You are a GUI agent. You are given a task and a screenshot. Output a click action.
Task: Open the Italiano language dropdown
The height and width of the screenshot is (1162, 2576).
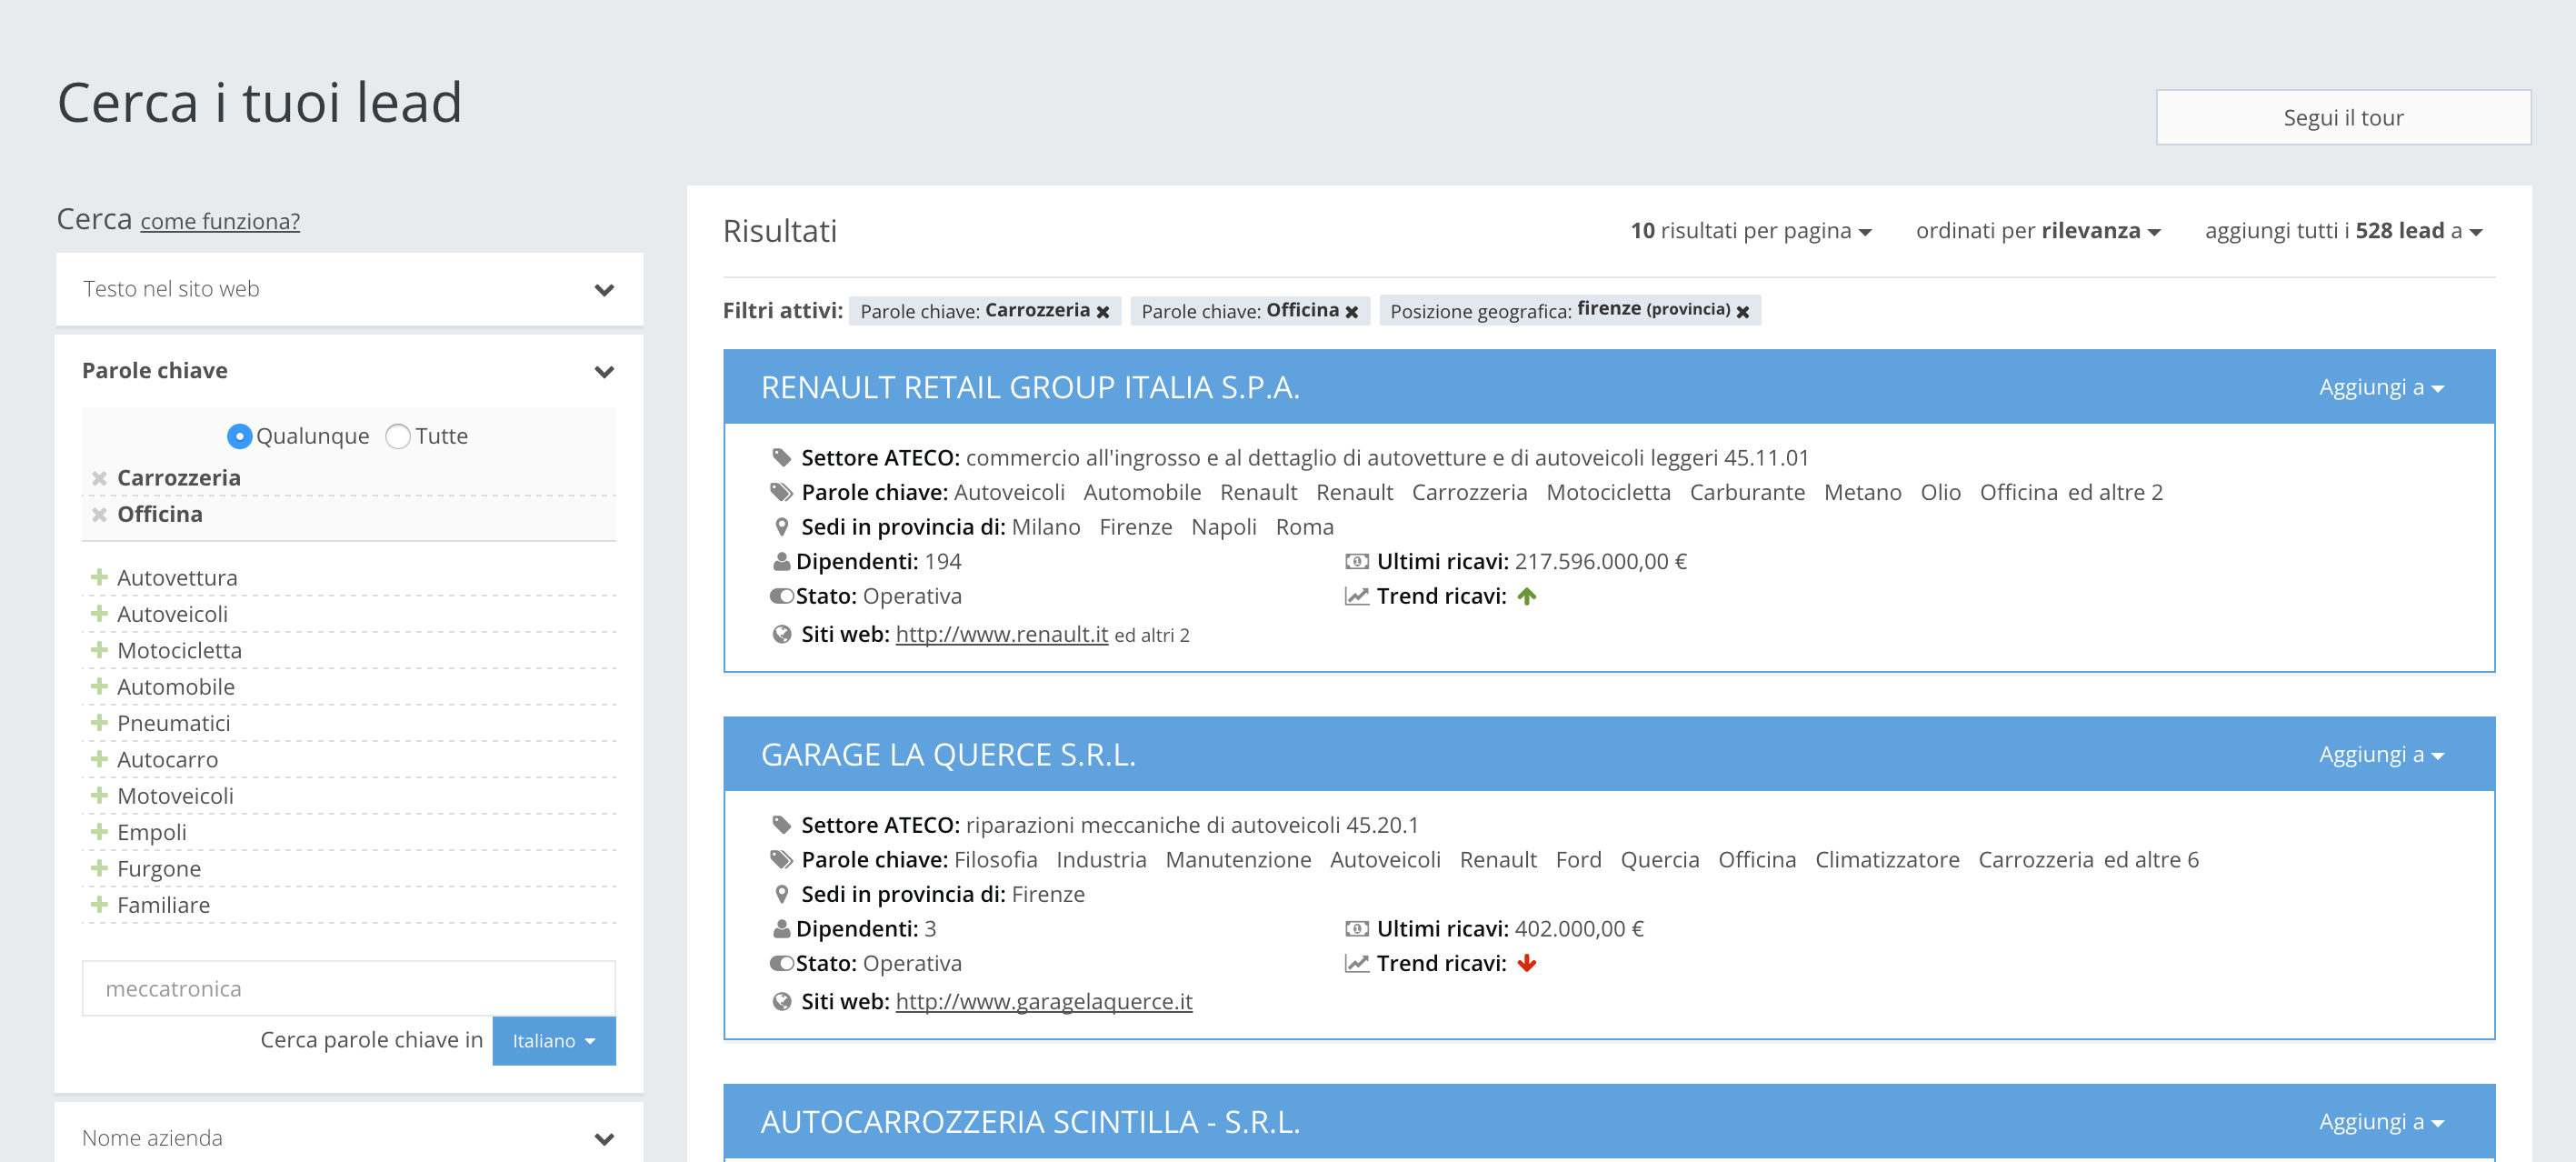(553, 1040)
